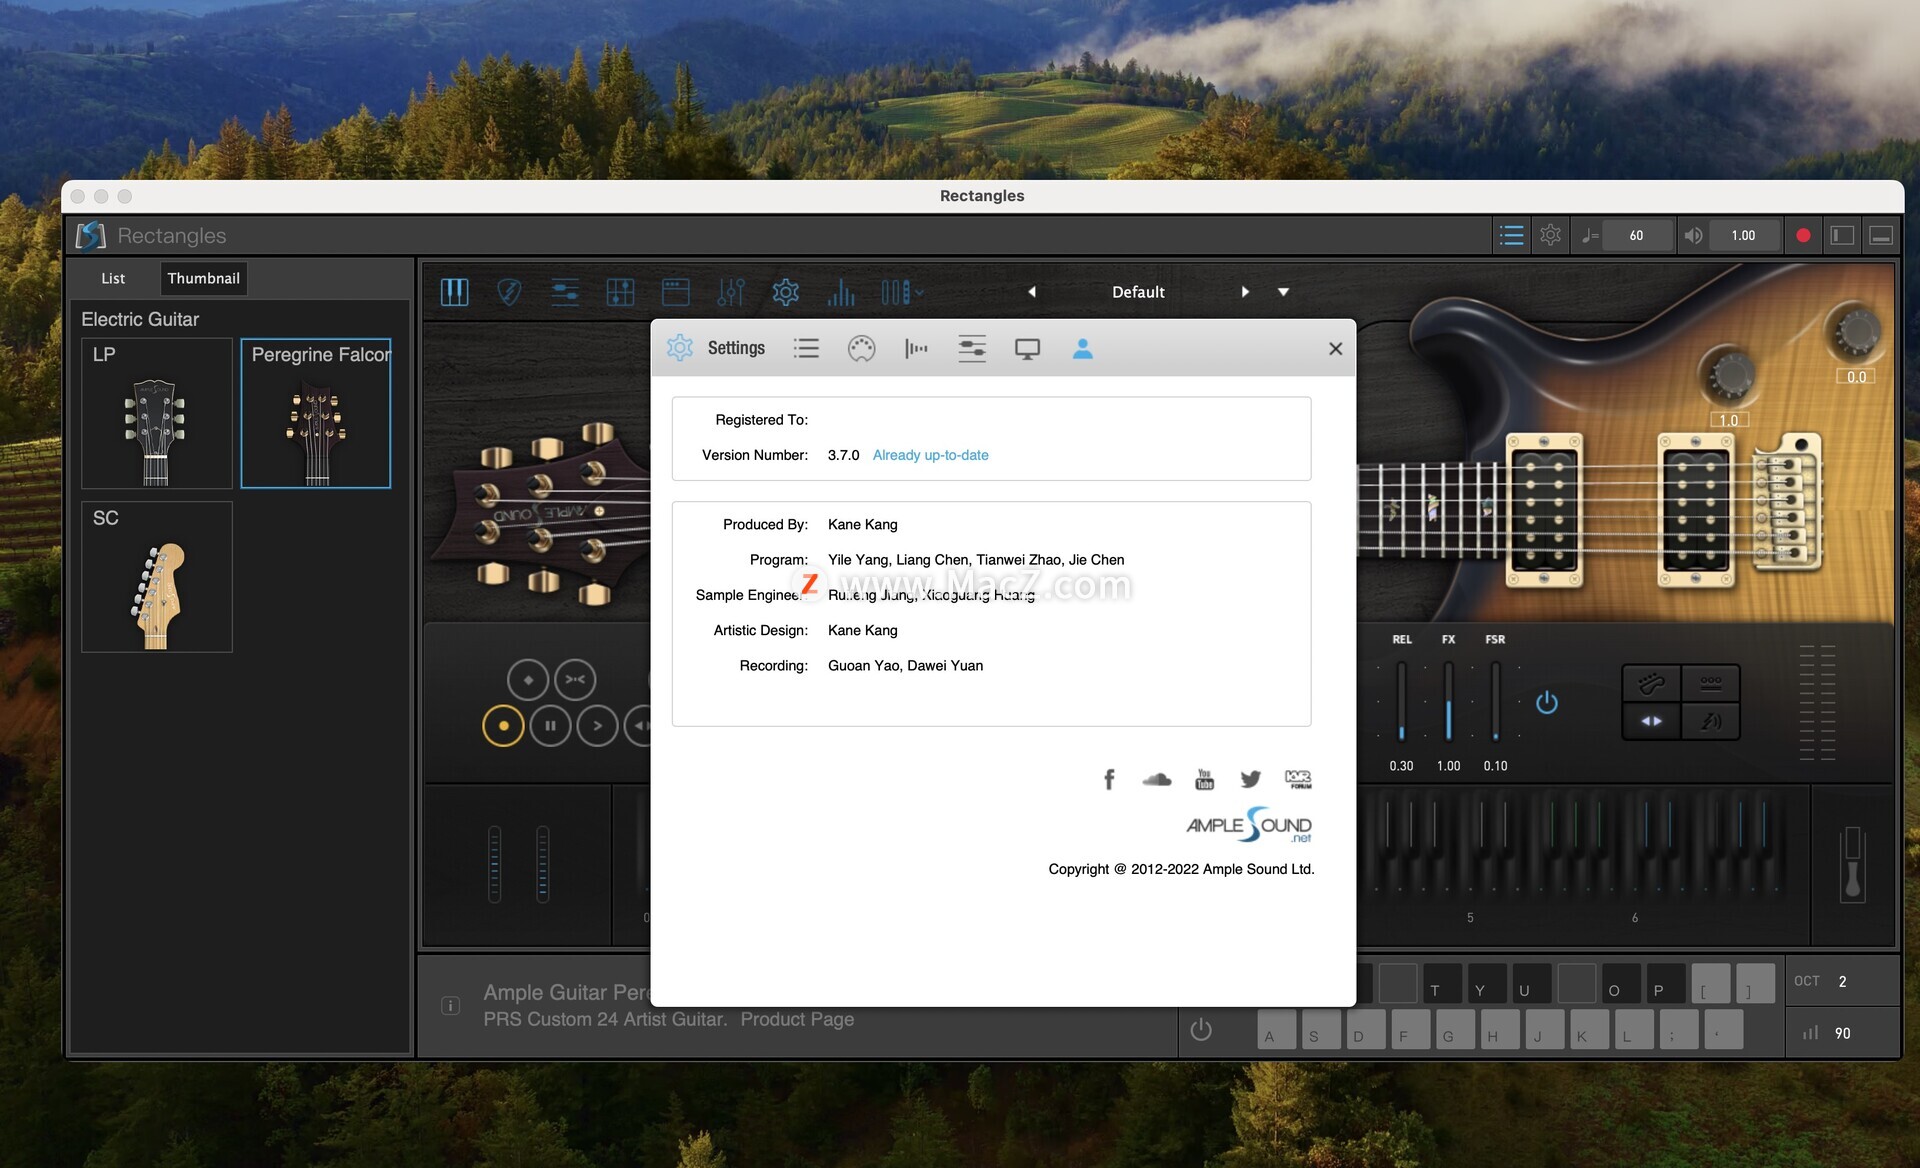The image size is (1920, 1168).
Task: Click the sustain pedal icon
Action: (x=1852, y=864)
